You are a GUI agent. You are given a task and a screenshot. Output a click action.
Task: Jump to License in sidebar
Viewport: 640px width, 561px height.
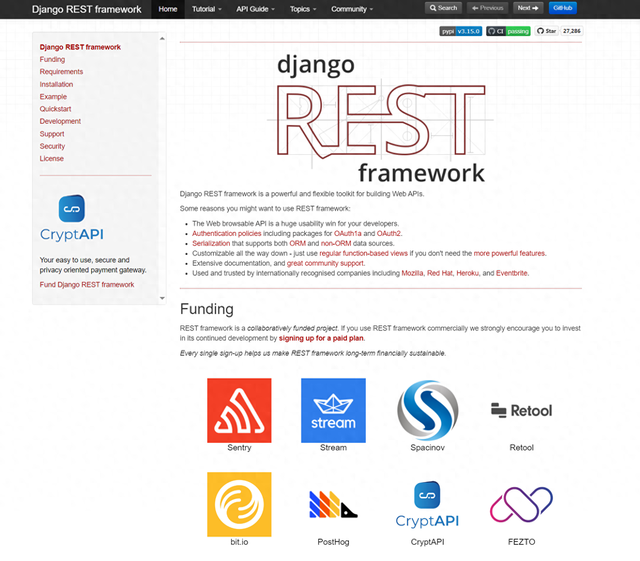point(51,158)
